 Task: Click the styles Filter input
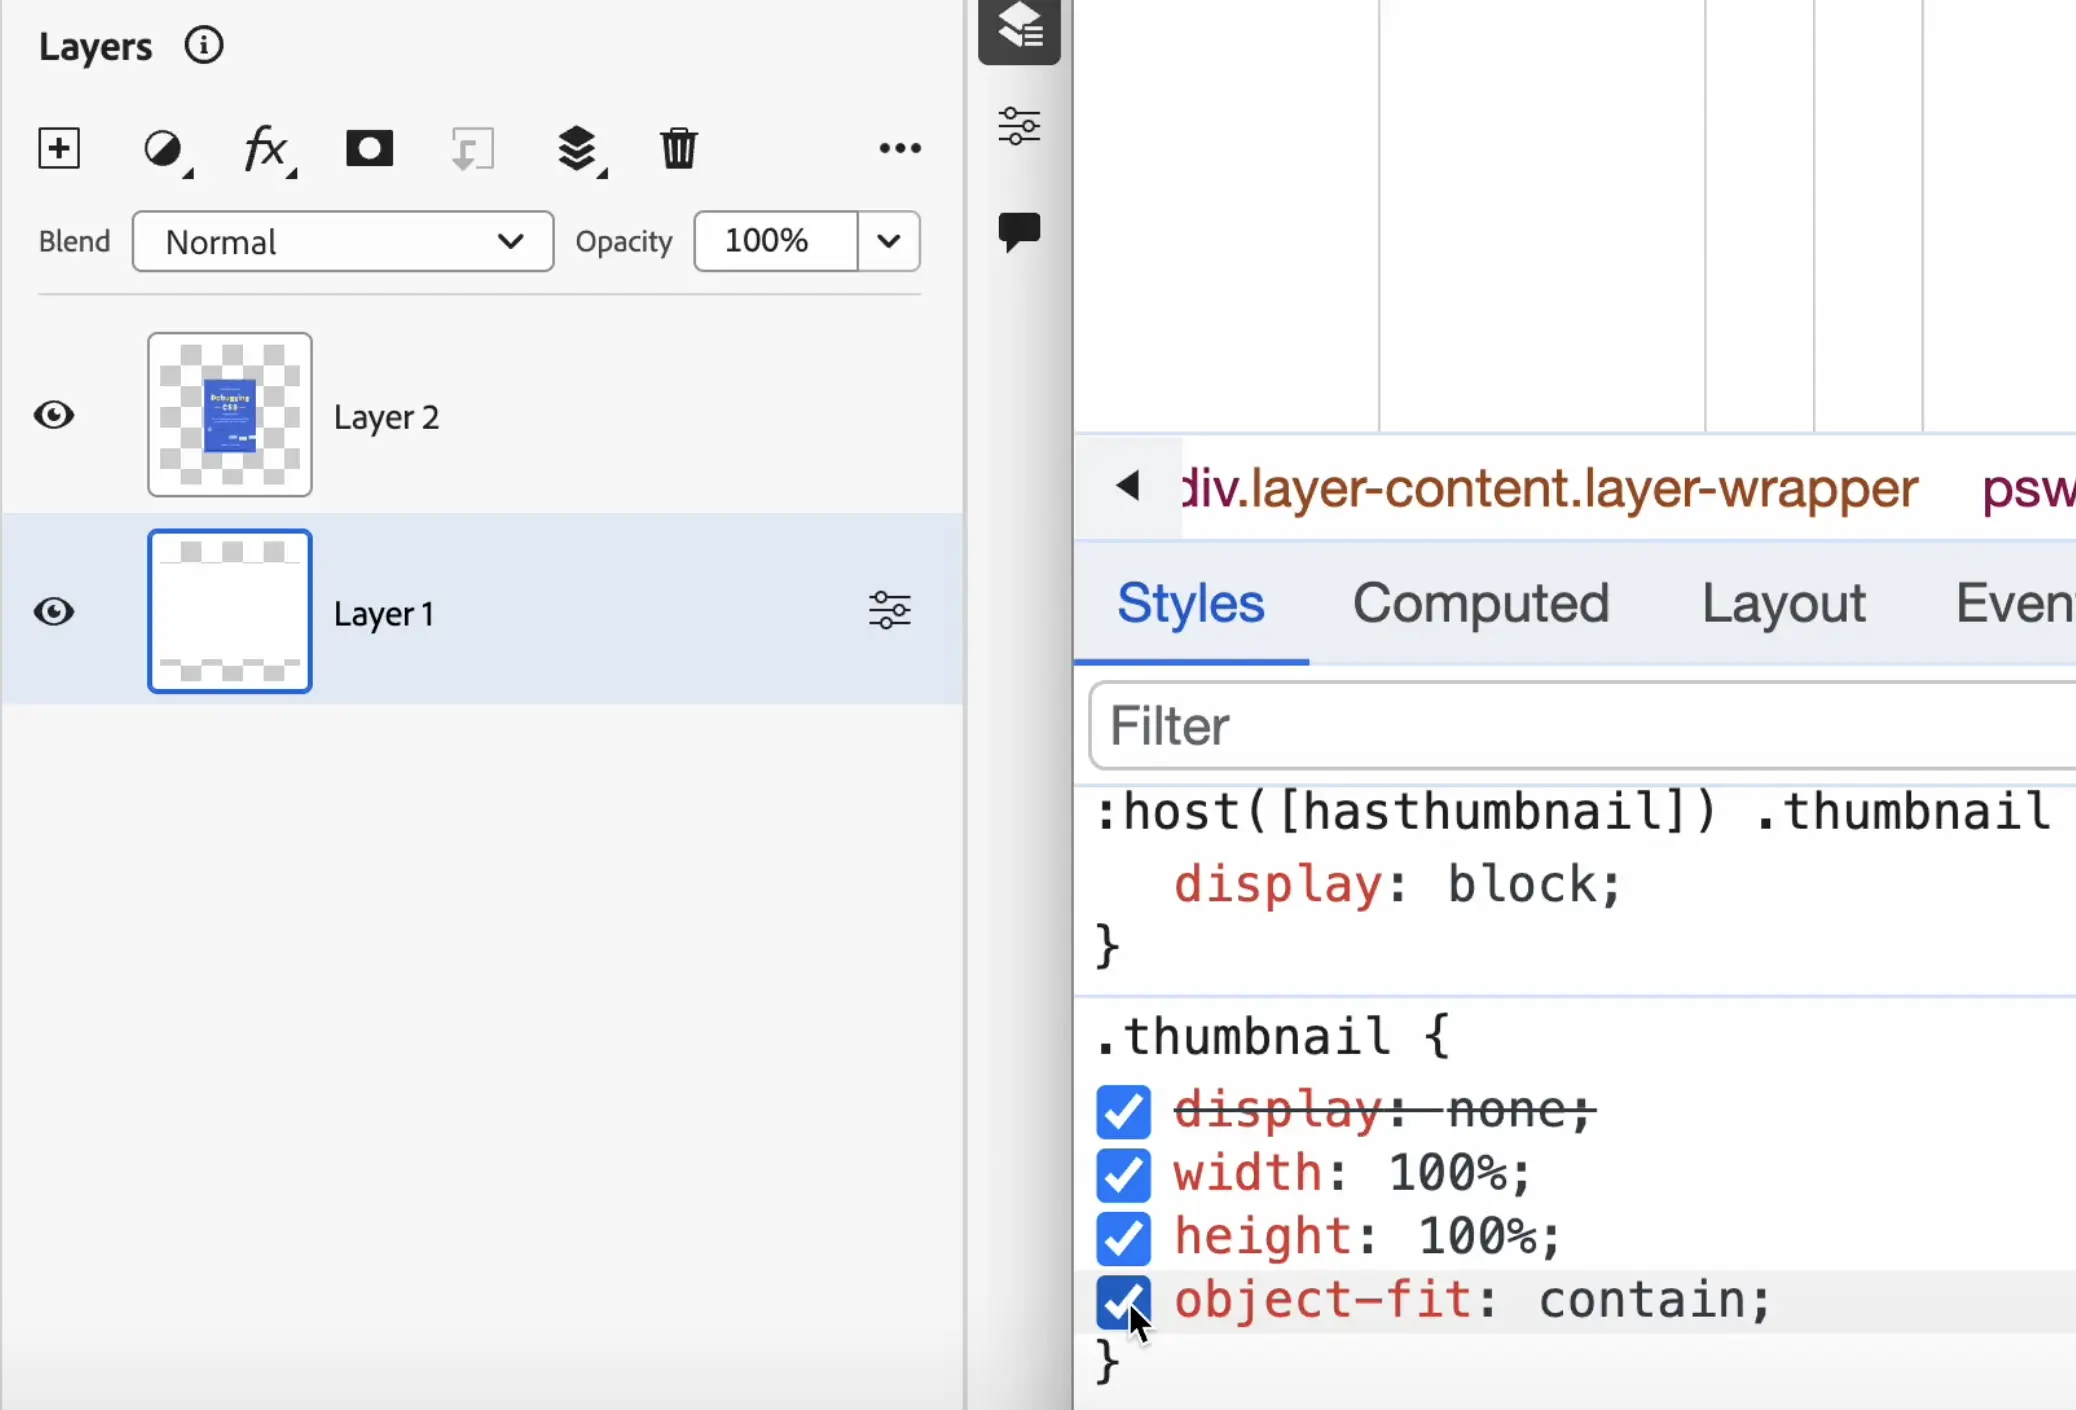1582,726
